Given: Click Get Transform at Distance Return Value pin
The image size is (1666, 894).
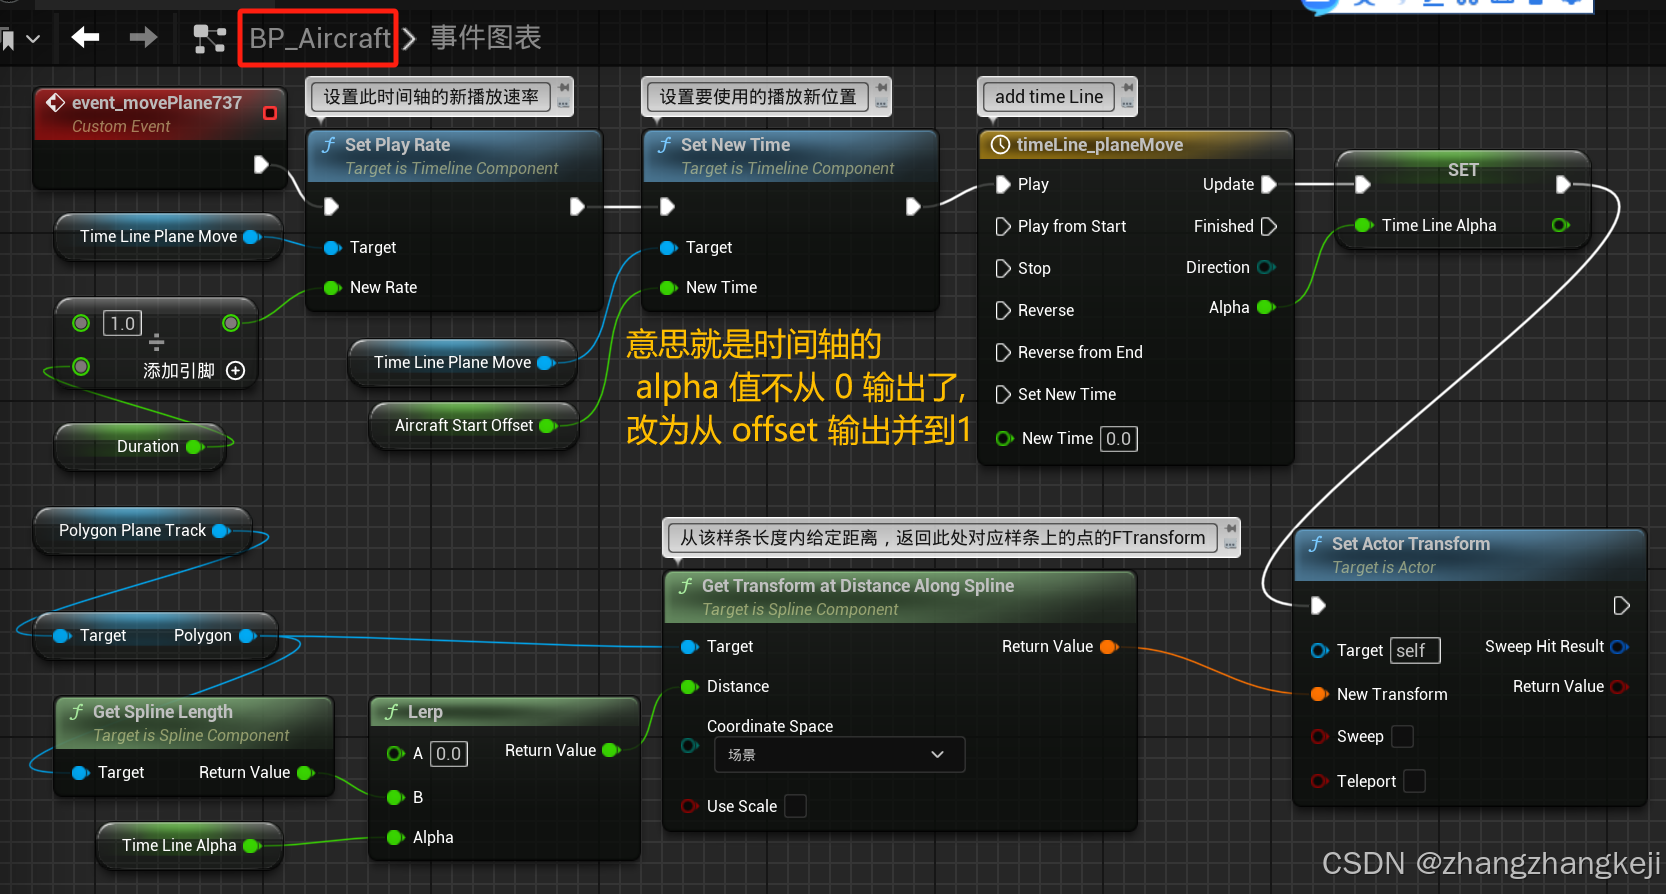Looking at the screenshot, I should pyautogui.click(x=1109, y=647).
